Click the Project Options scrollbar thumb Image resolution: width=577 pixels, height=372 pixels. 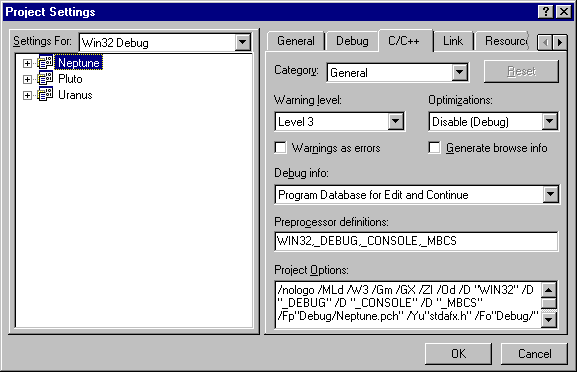click(x=549, y=303)
